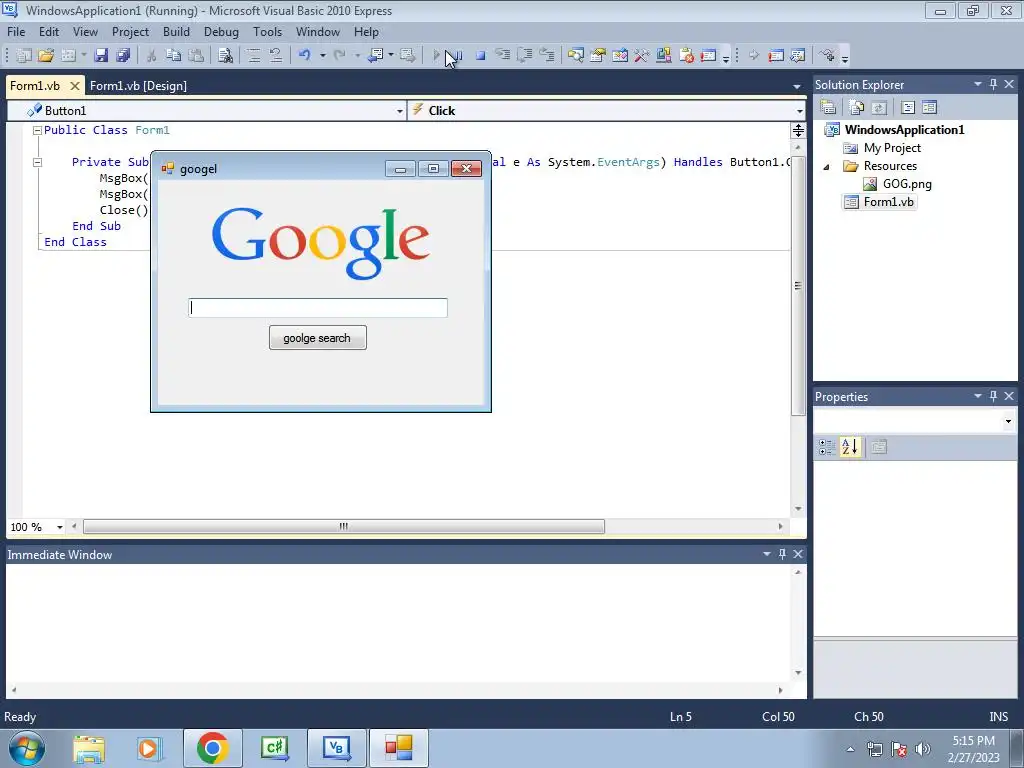Uncomment the selected lines icon

click(x=276, y=56)
